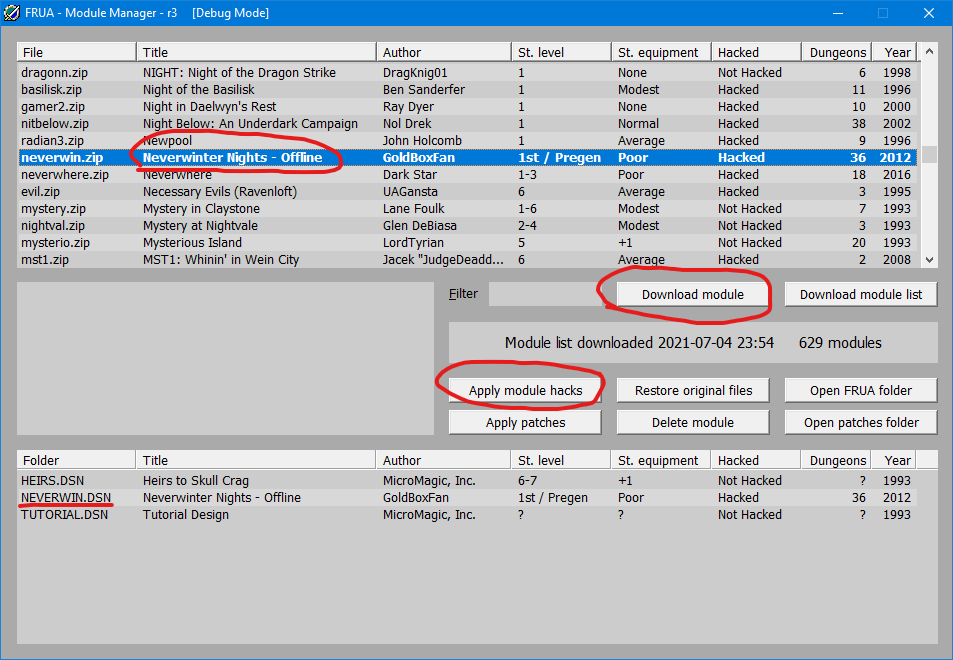The width and height of the screenshot is (953, 660).
Task: Sort the top list by Hacked column header
Action: click(x=756, y=52)
